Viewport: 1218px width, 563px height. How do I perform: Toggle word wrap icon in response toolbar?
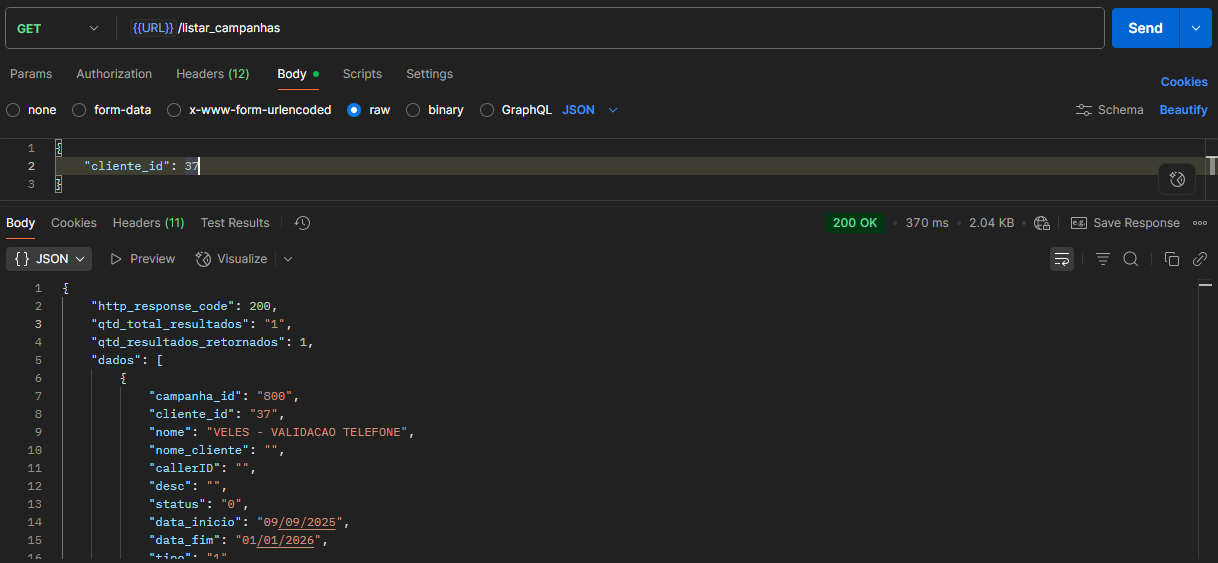tap(1062, 259)
